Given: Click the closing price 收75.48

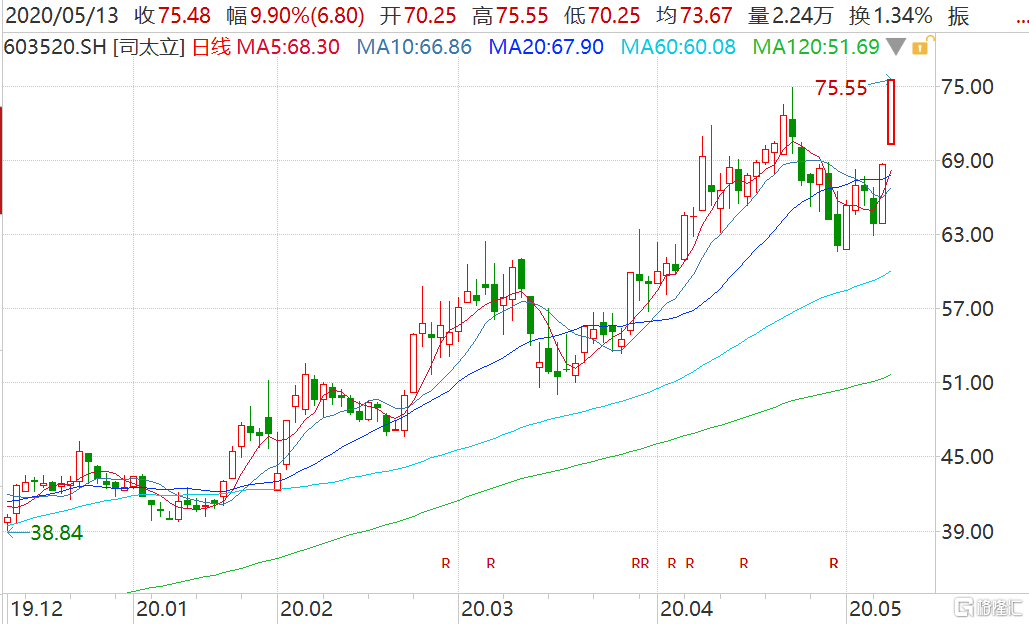Looking at the screenshot, I should [x=172, y=15].
